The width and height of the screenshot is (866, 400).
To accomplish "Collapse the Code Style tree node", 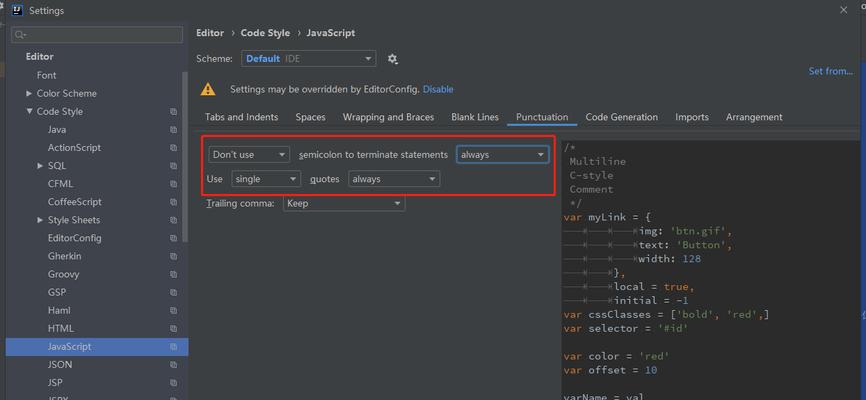I will tap(29, 112).
